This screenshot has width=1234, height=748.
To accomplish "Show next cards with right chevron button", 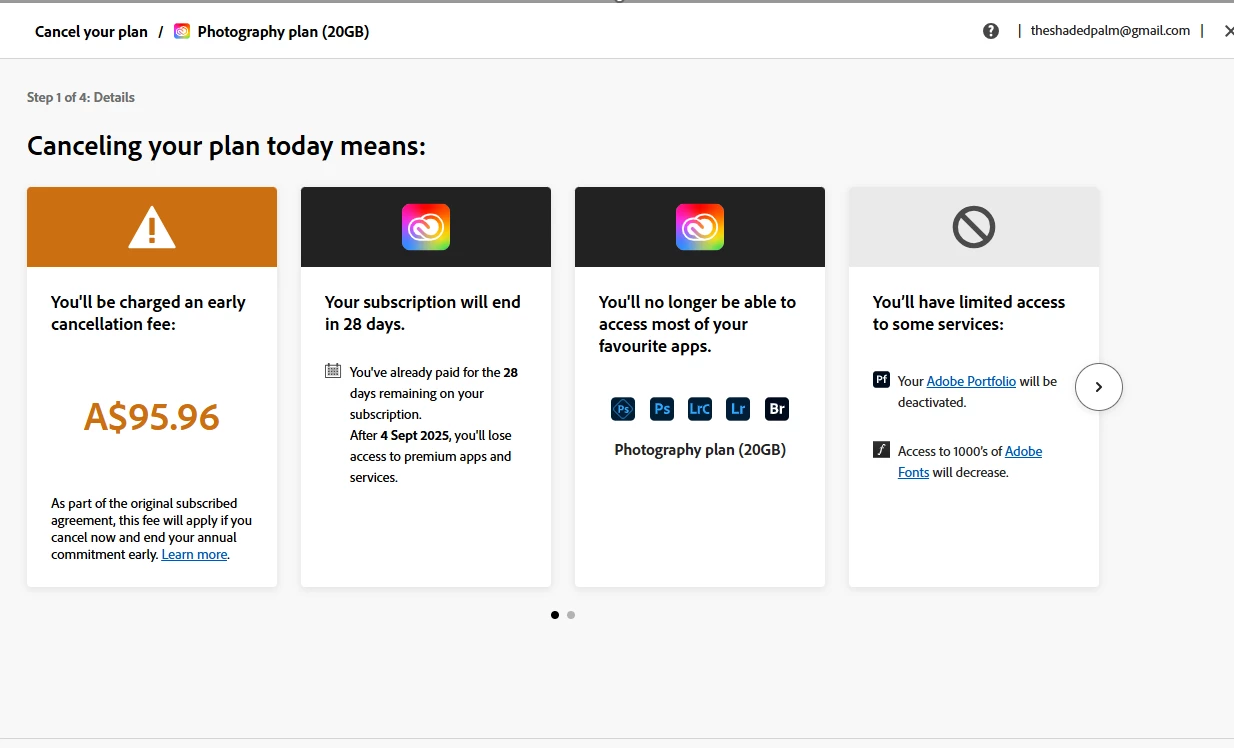I will click(1099, 387).
